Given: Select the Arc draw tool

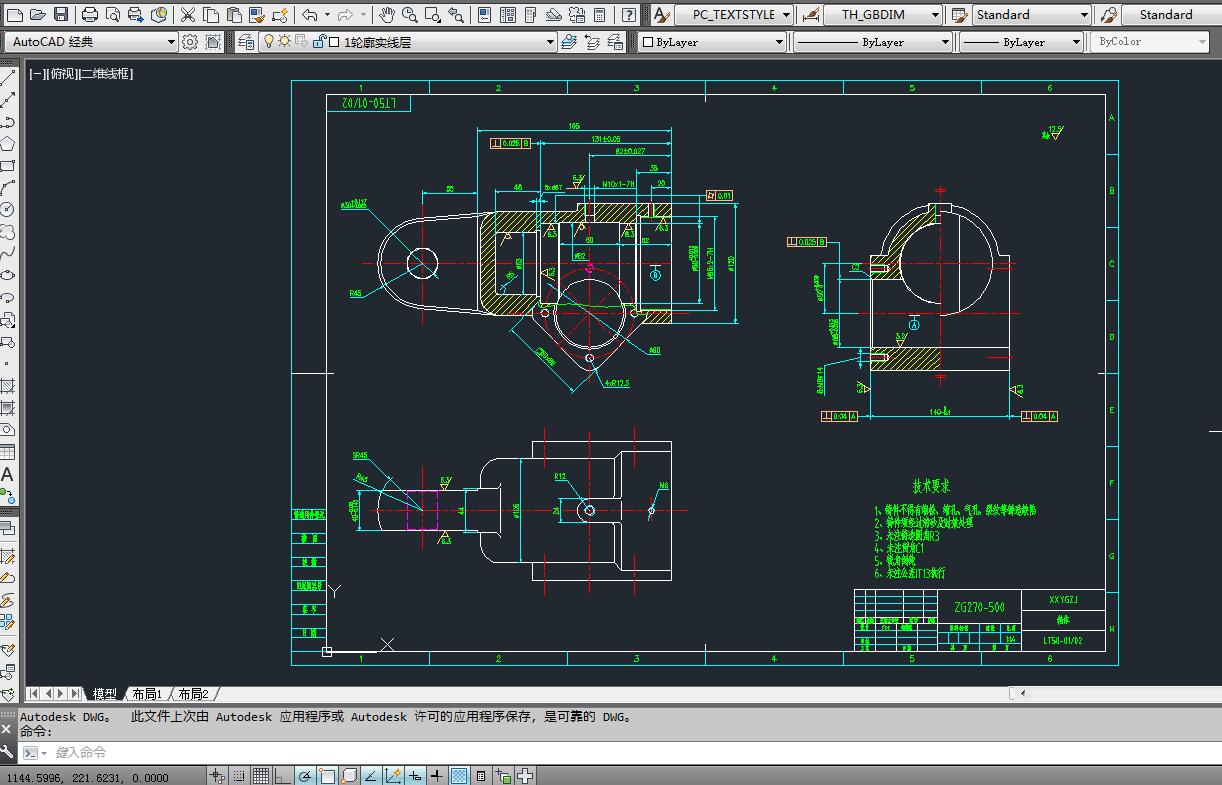Looking at the screenshot, I should [x=7, y=188].
